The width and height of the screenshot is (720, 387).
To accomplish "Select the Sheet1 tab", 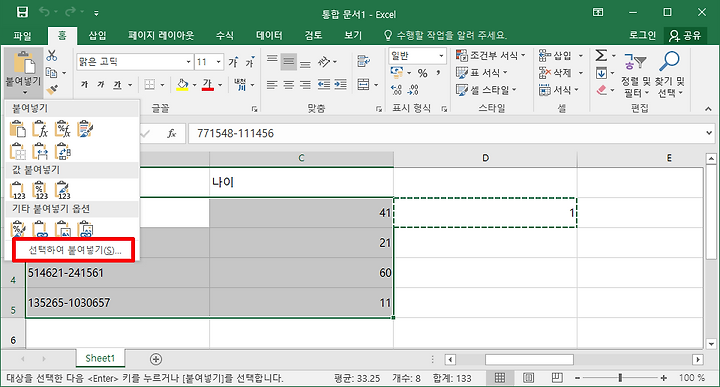I will click(100, 358).
